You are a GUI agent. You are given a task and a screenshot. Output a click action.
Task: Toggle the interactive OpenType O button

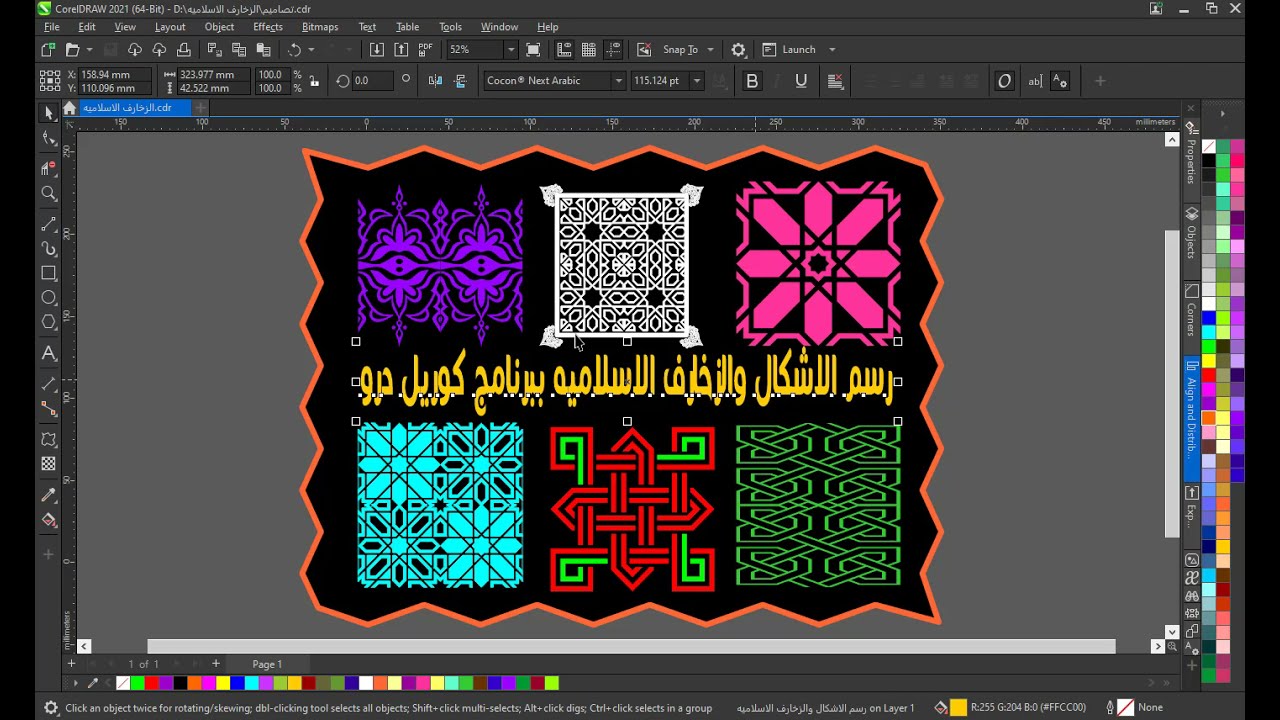(1005, 81)
